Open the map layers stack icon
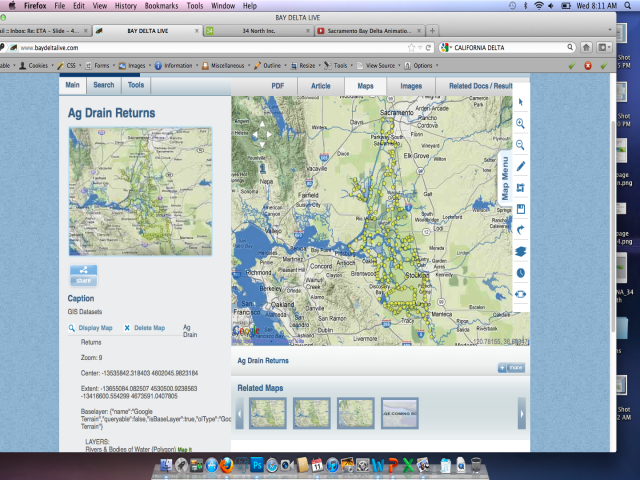640x480 pixels. click(520, 251)
